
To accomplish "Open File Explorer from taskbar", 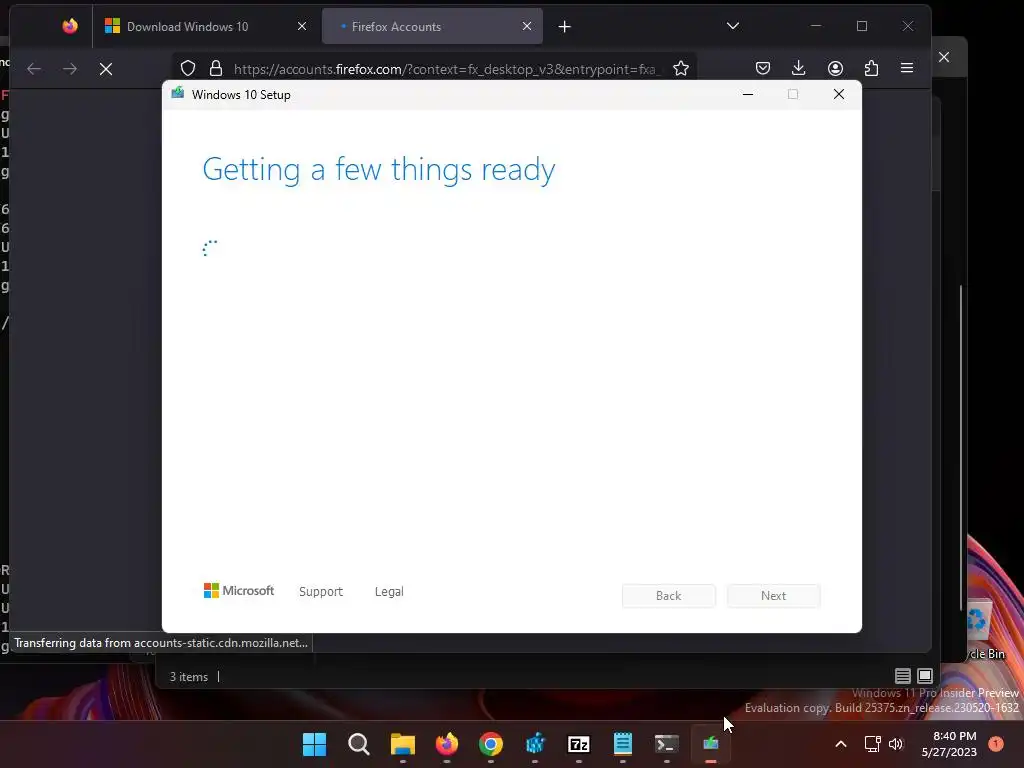I will pyautogui.click(x=403, y=744).
